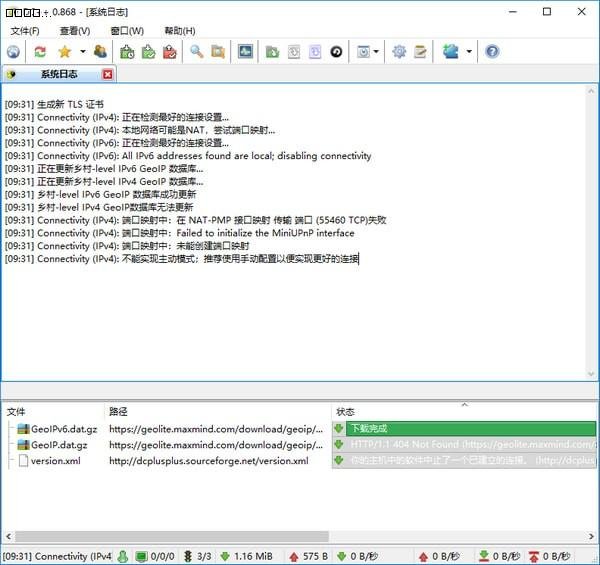This screenshot has height=565, width=600.
Task: Open the Download Queue clock-bag icon
Action: 127,52
